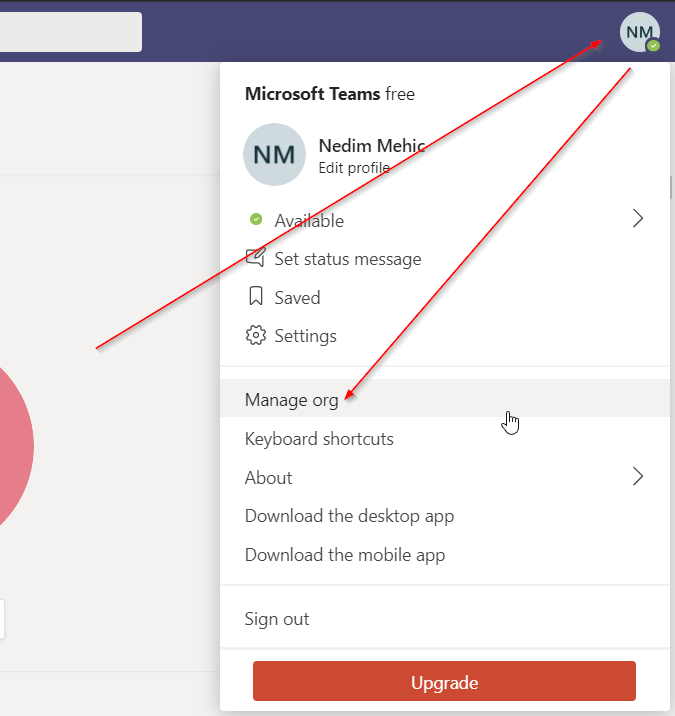This screenshot has height=716, width=675.
Task: Open Settings via the gear icon
Action: click(x=256, y=336)
